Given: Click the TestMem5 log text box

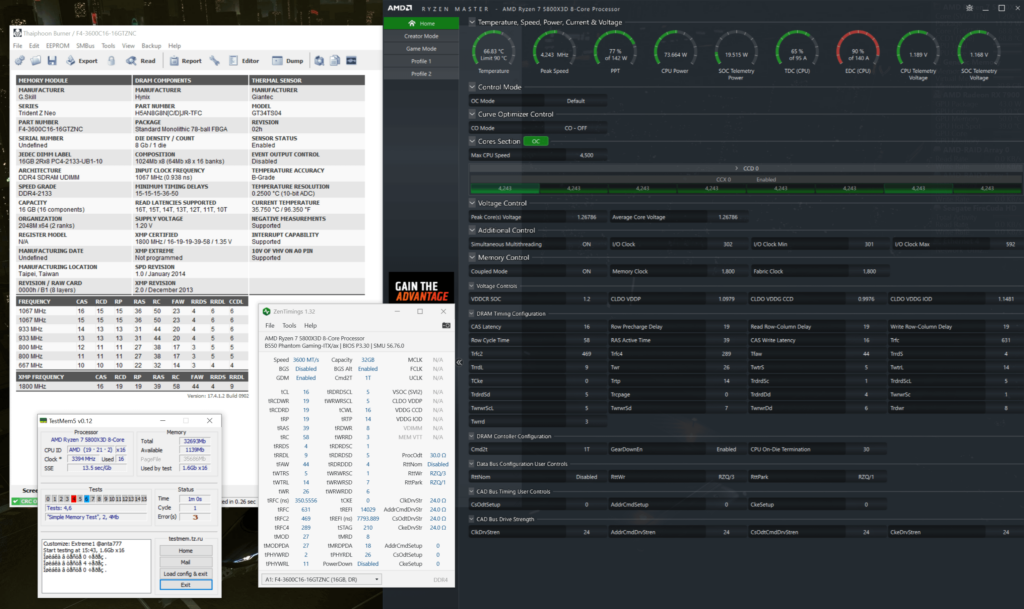Looking at the screenshot, I should click(95, 565).
